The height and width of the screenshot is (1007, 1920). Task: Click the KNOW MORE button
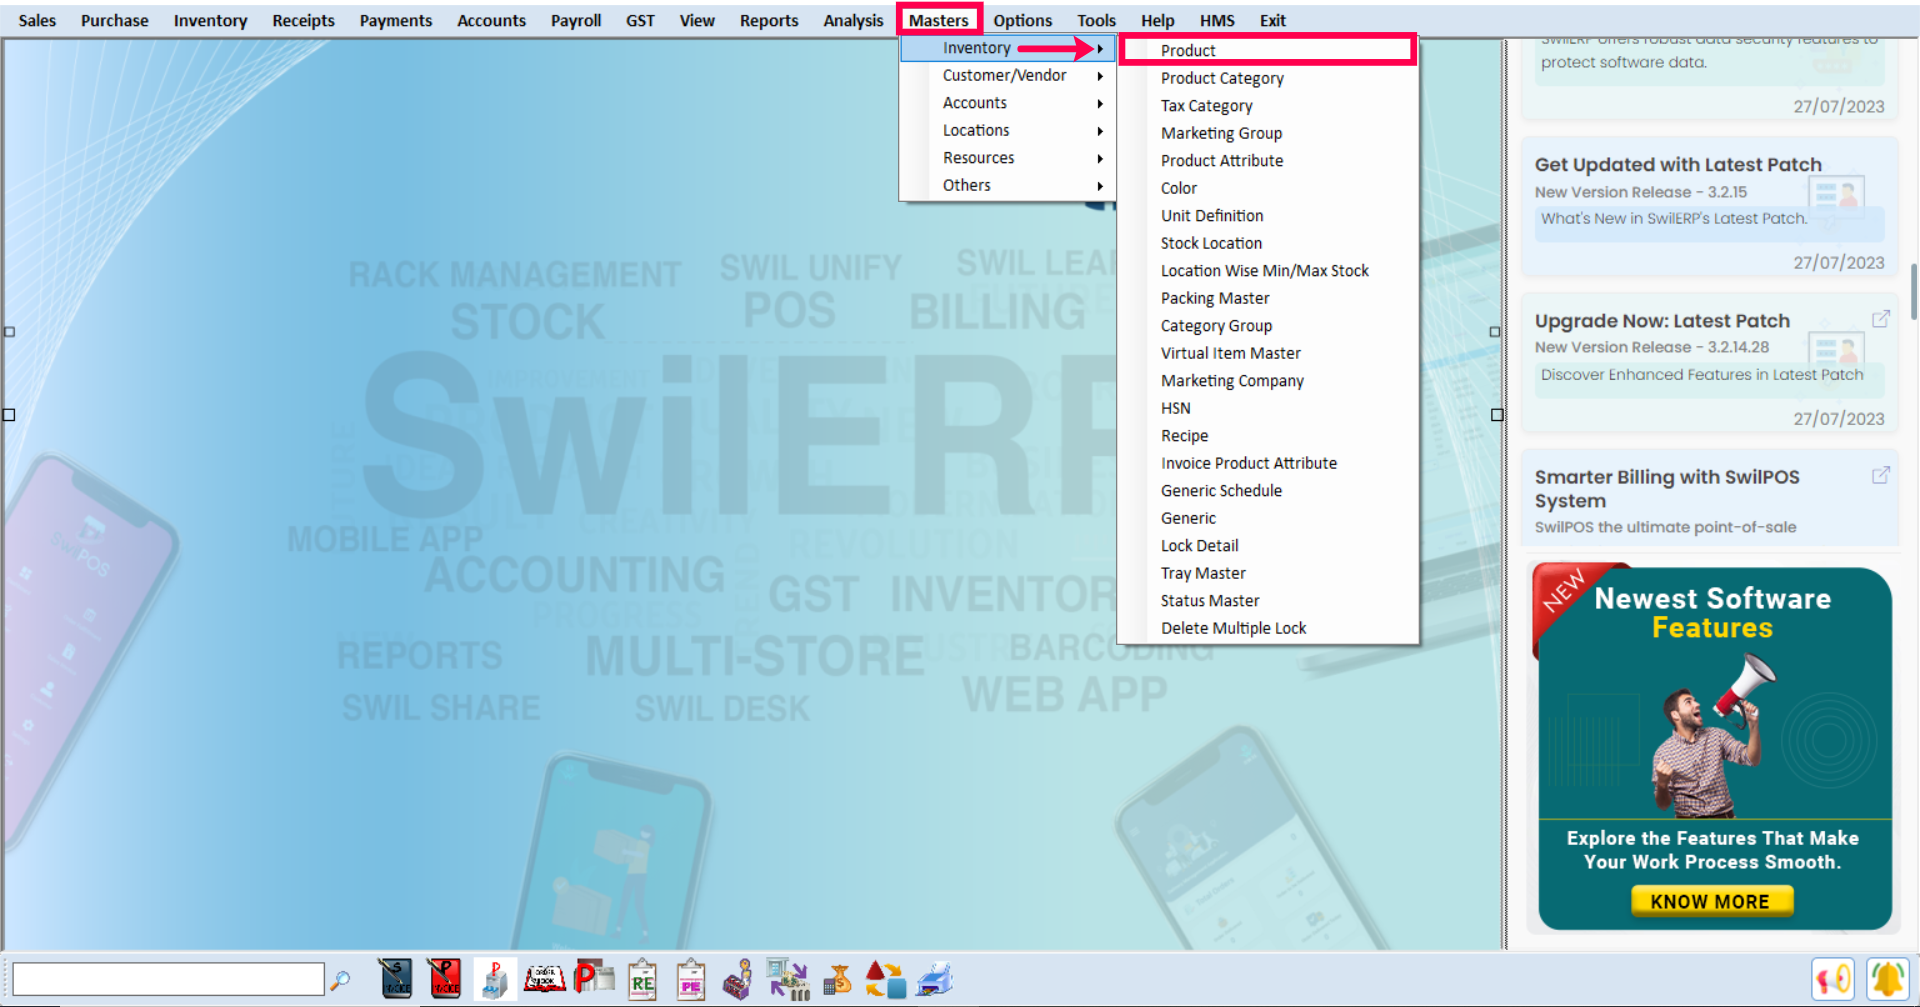1711,901
